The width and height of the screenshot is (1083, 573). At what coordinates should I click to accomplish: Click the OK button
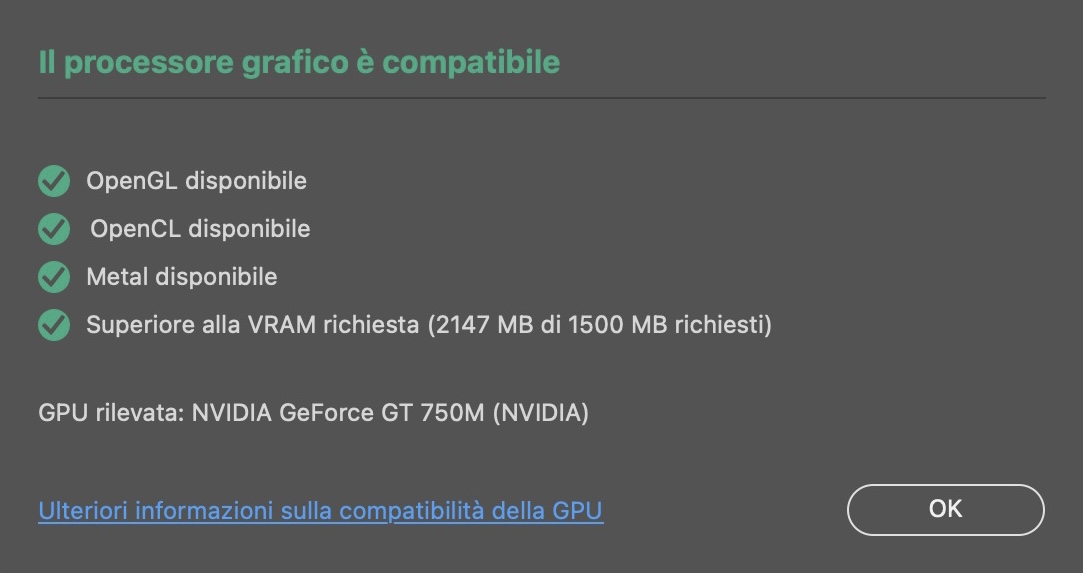coord(946,509)
